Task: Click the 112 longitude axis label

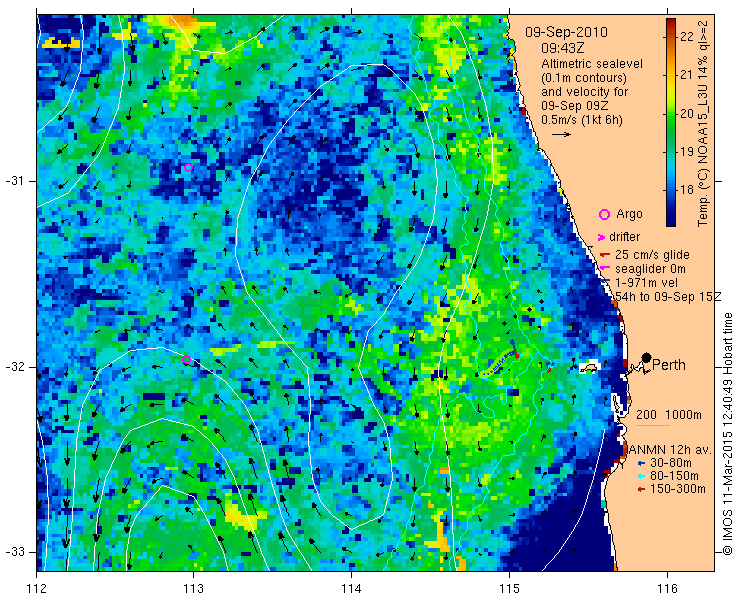Action: tap(36, 589)
